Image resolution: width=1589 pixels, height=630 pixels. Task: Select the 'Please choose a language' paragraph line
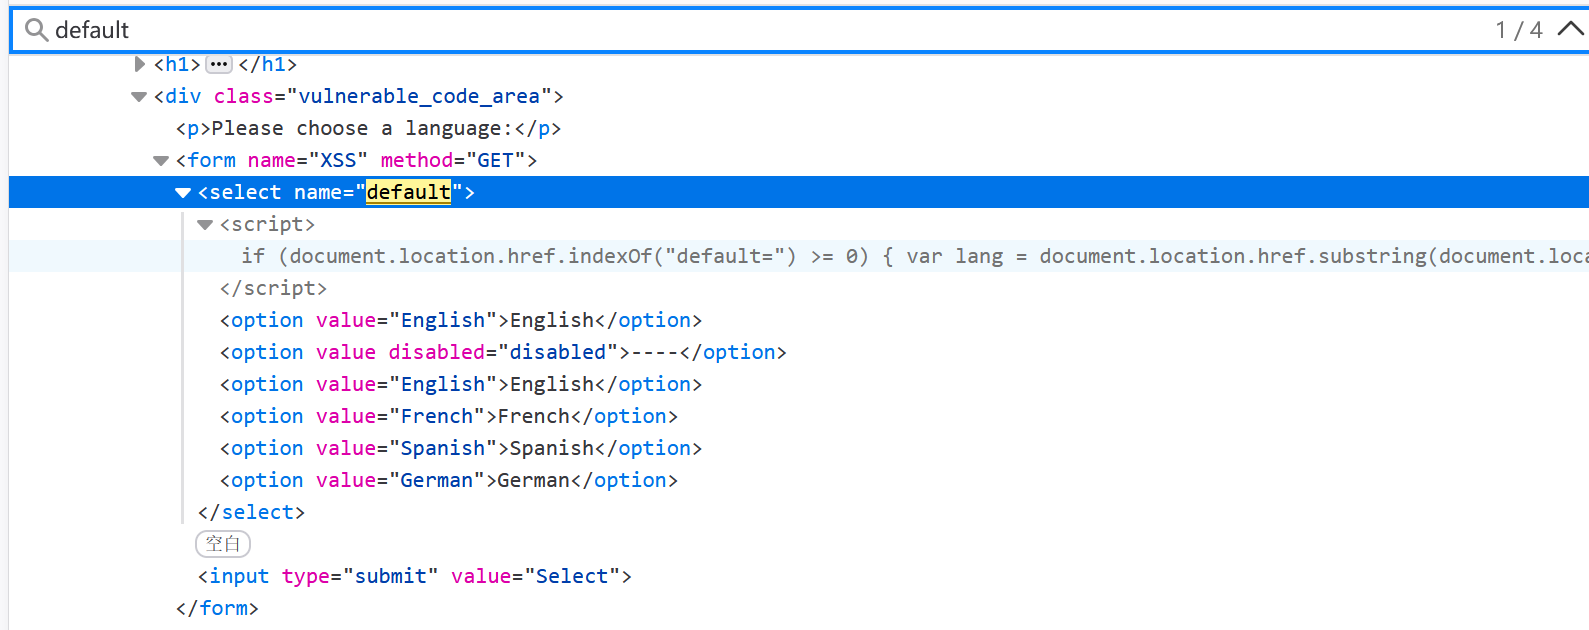coord(368,128)
